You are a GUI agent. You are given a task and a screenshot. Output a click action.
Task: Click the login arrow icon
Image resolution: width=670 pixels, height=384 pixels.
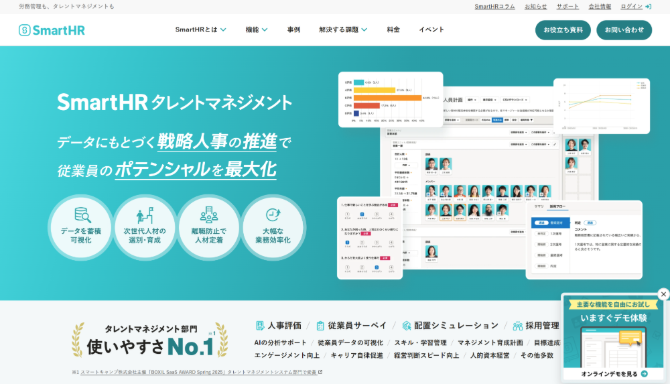point(648,6)
